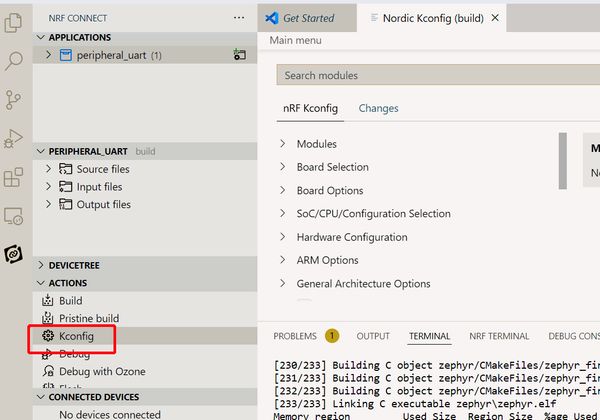Open the Extensions view
The image size is (600, 420).
coord(13,177)
